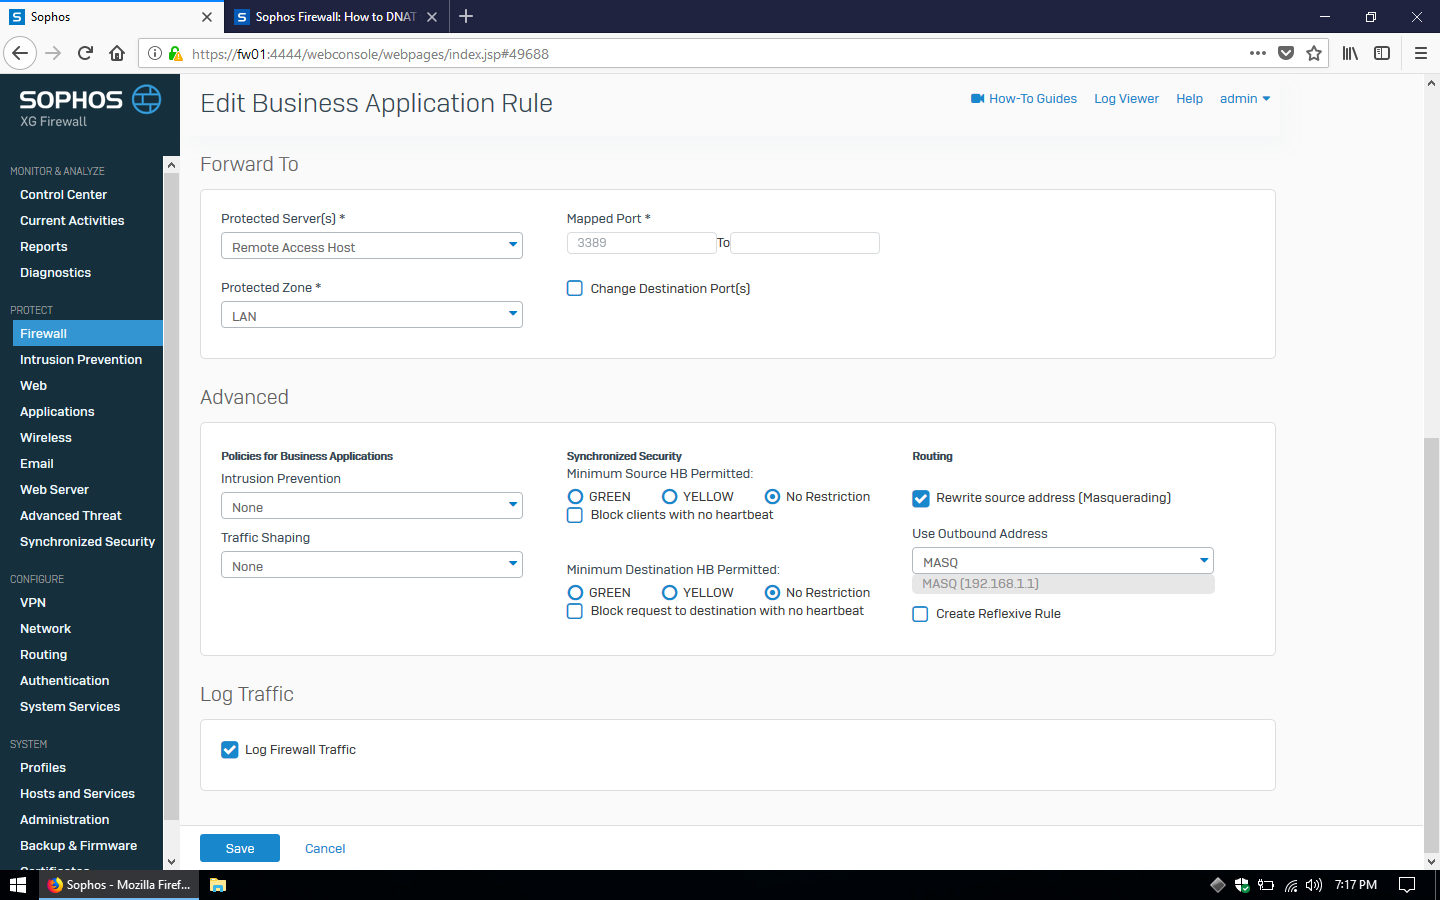Bookmark this page with star icon
The image size is (1440, 900).
click(1314, 53)
